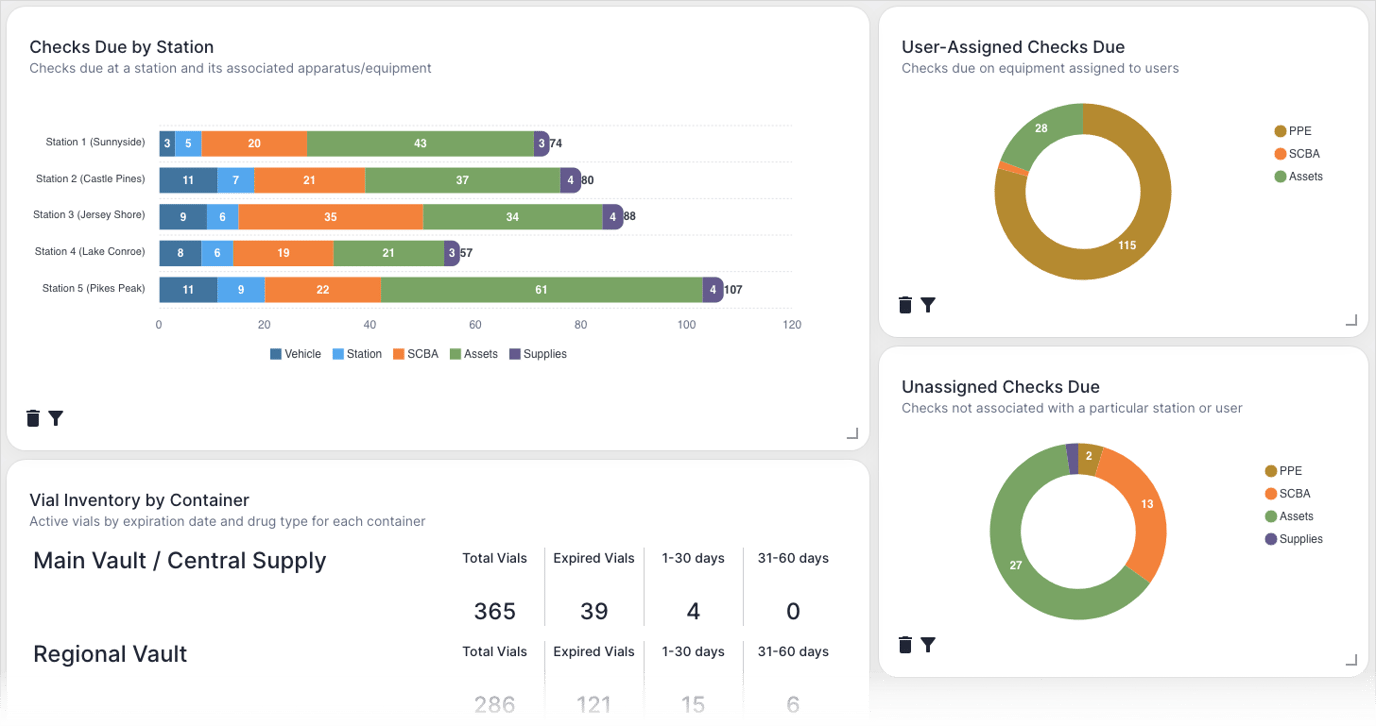Select the Assets segment of the Unassigned donut
This screenshot has width=1376, height=726.
tap(1016, 564)
